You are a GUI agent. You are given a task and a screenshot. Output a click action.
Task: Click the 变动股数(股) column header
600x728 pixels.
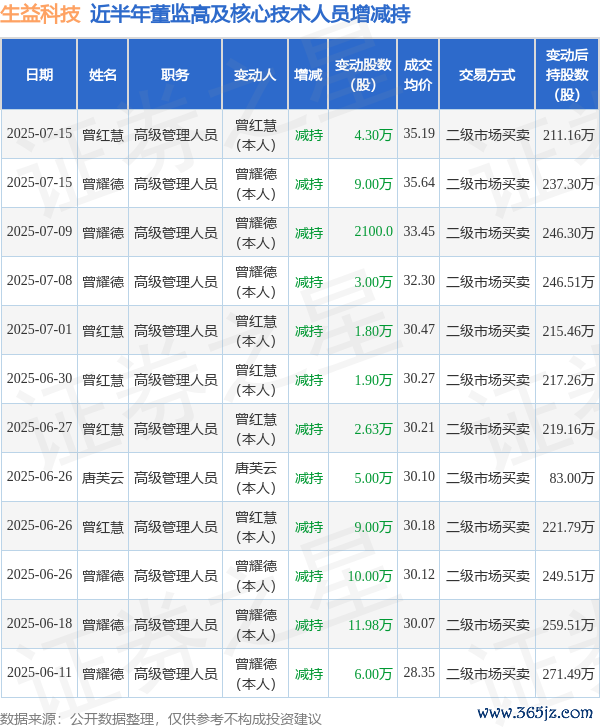coord(363,75)
